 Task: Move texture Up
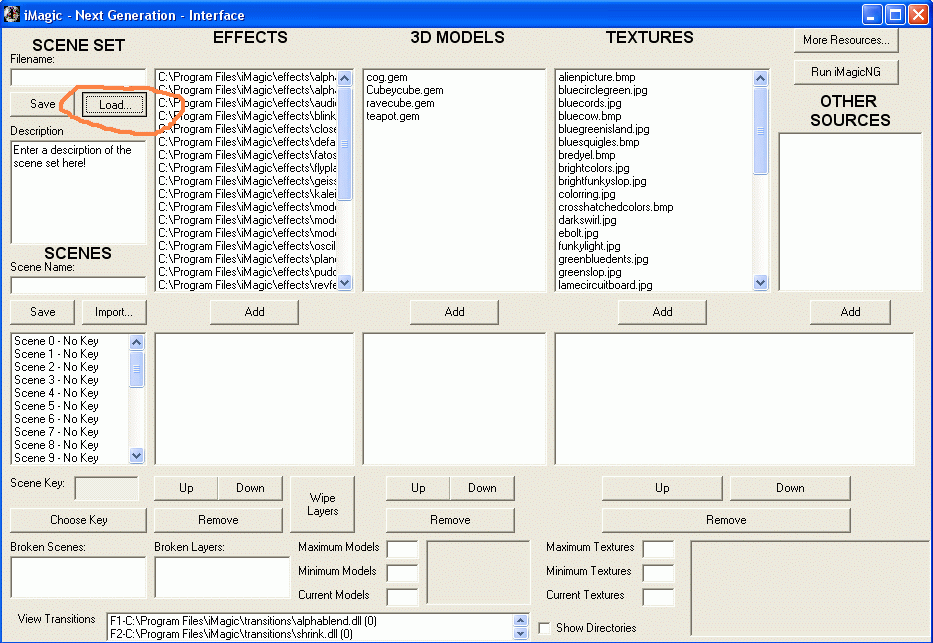(662, 488)
